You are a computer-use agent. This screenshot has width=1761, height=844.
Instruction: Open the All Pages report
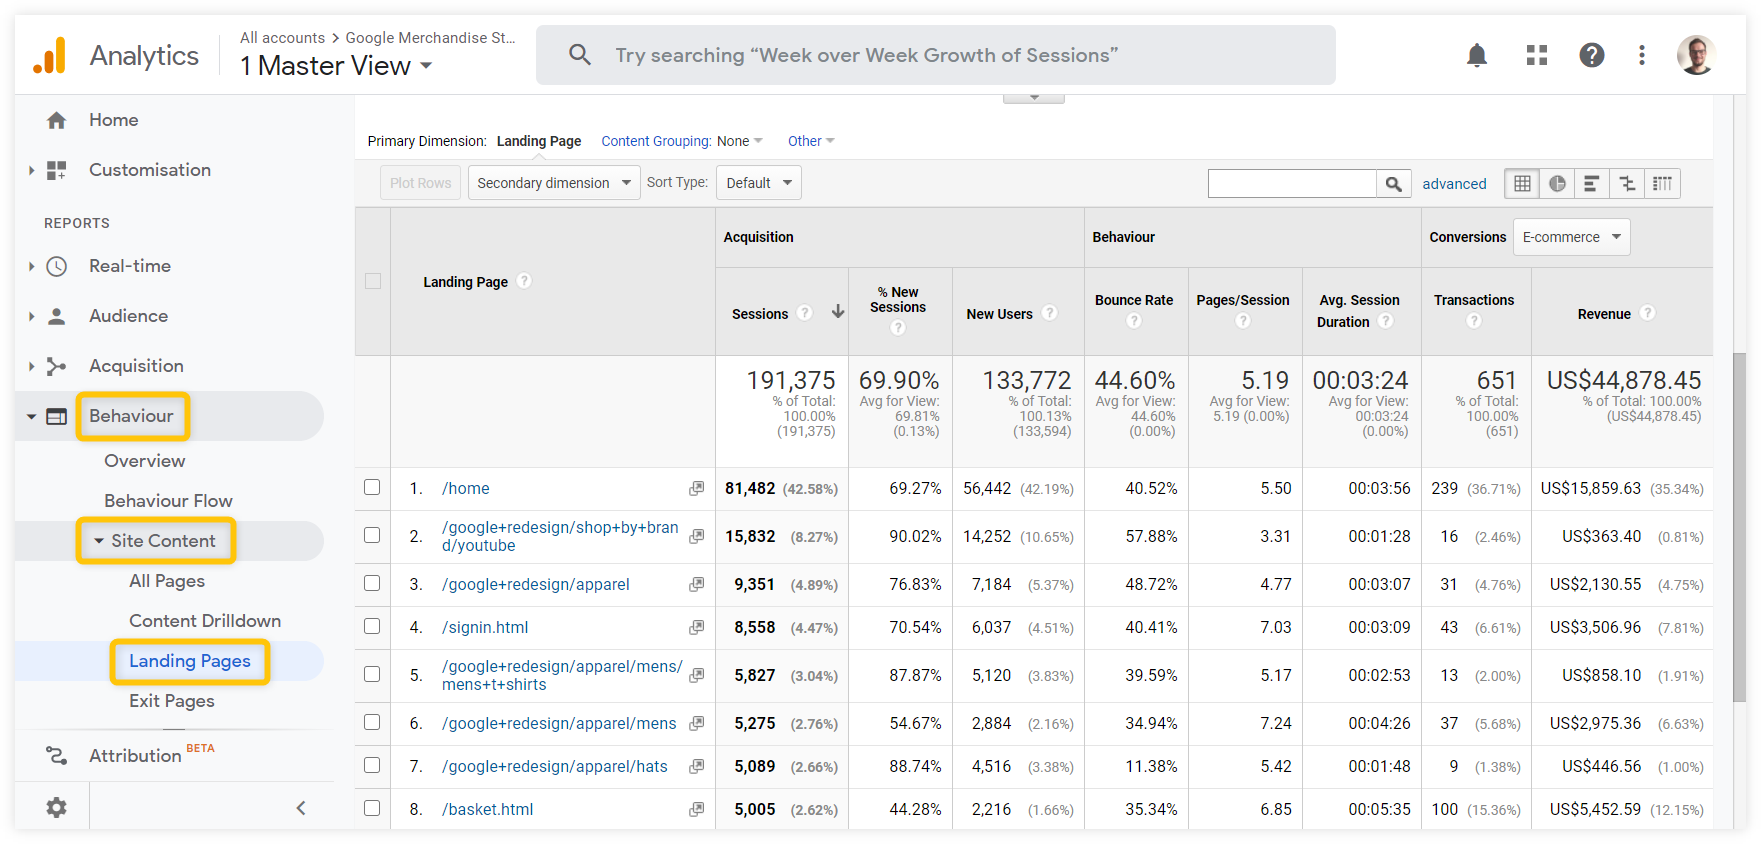pos(167,581)
